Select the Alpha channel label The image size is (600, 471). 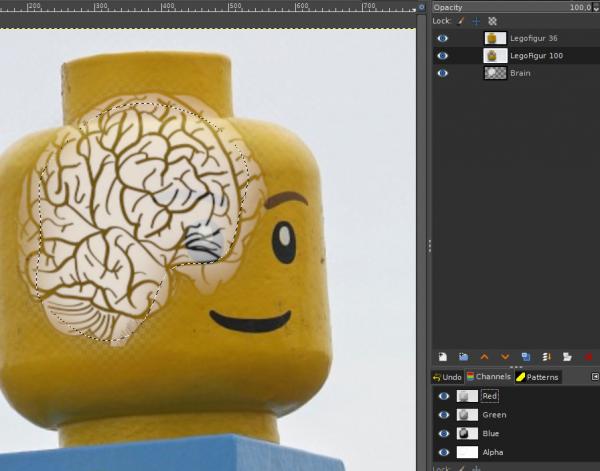(492, 452)
